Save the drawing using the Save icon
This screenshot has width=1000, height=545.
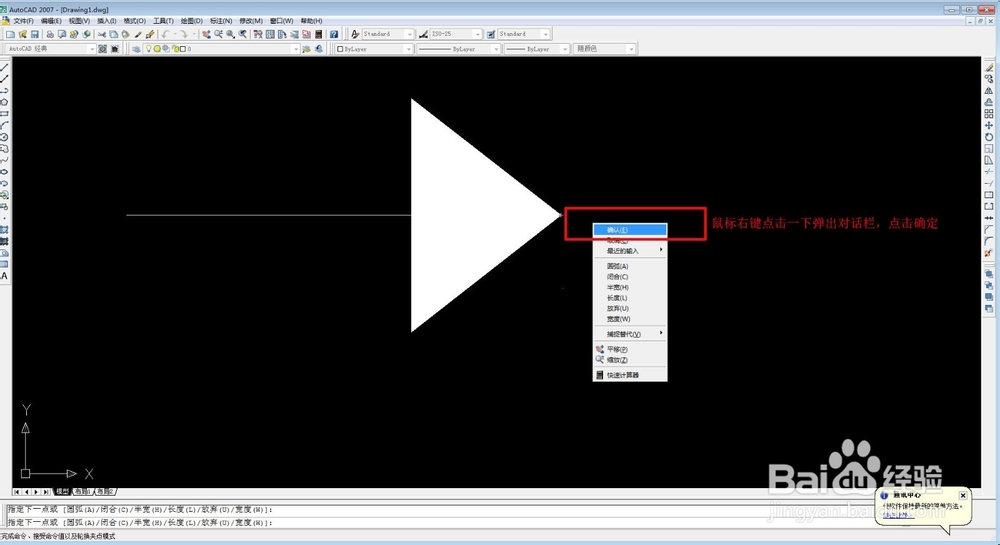[34, 34]
